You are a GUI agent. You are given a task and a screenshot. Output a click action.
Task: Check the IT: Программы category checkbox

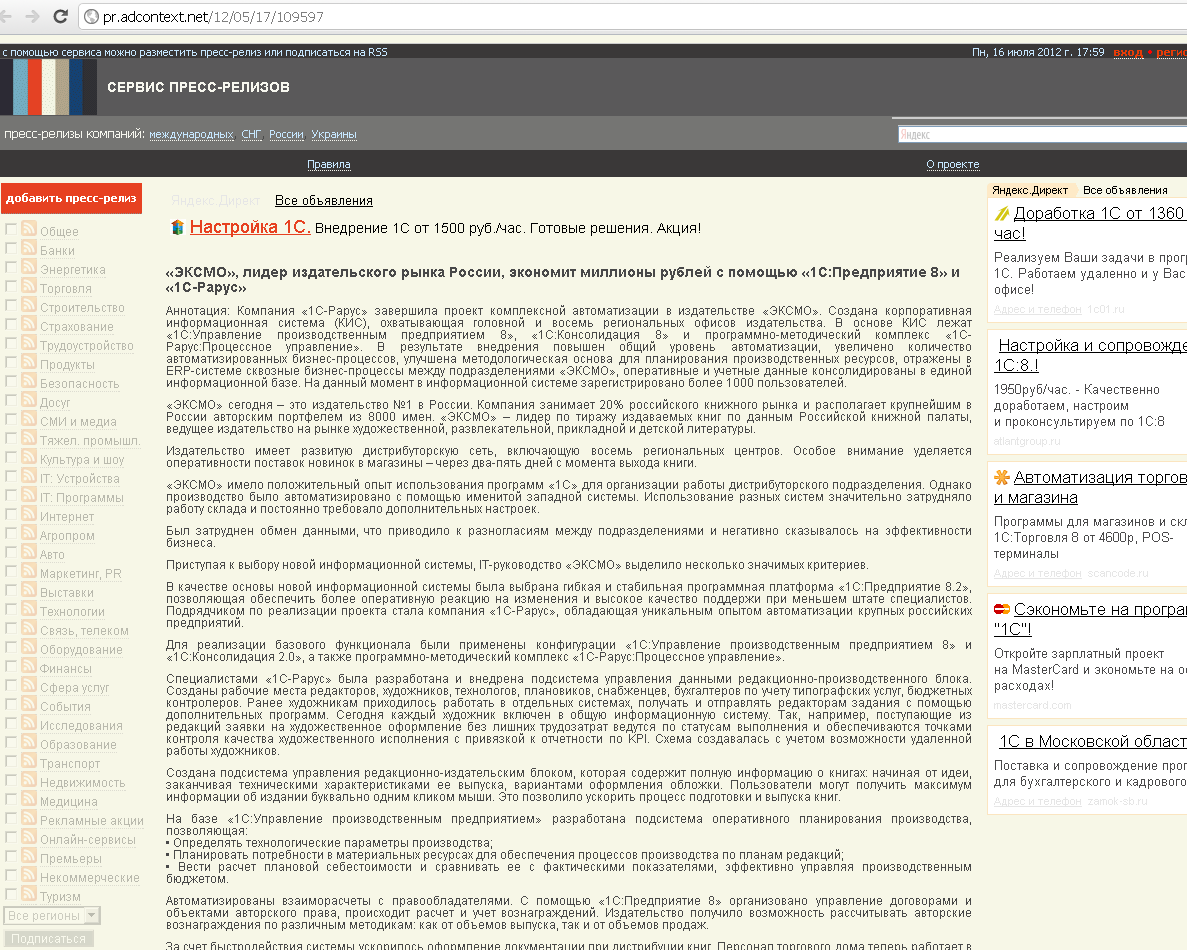click(11, 495)
